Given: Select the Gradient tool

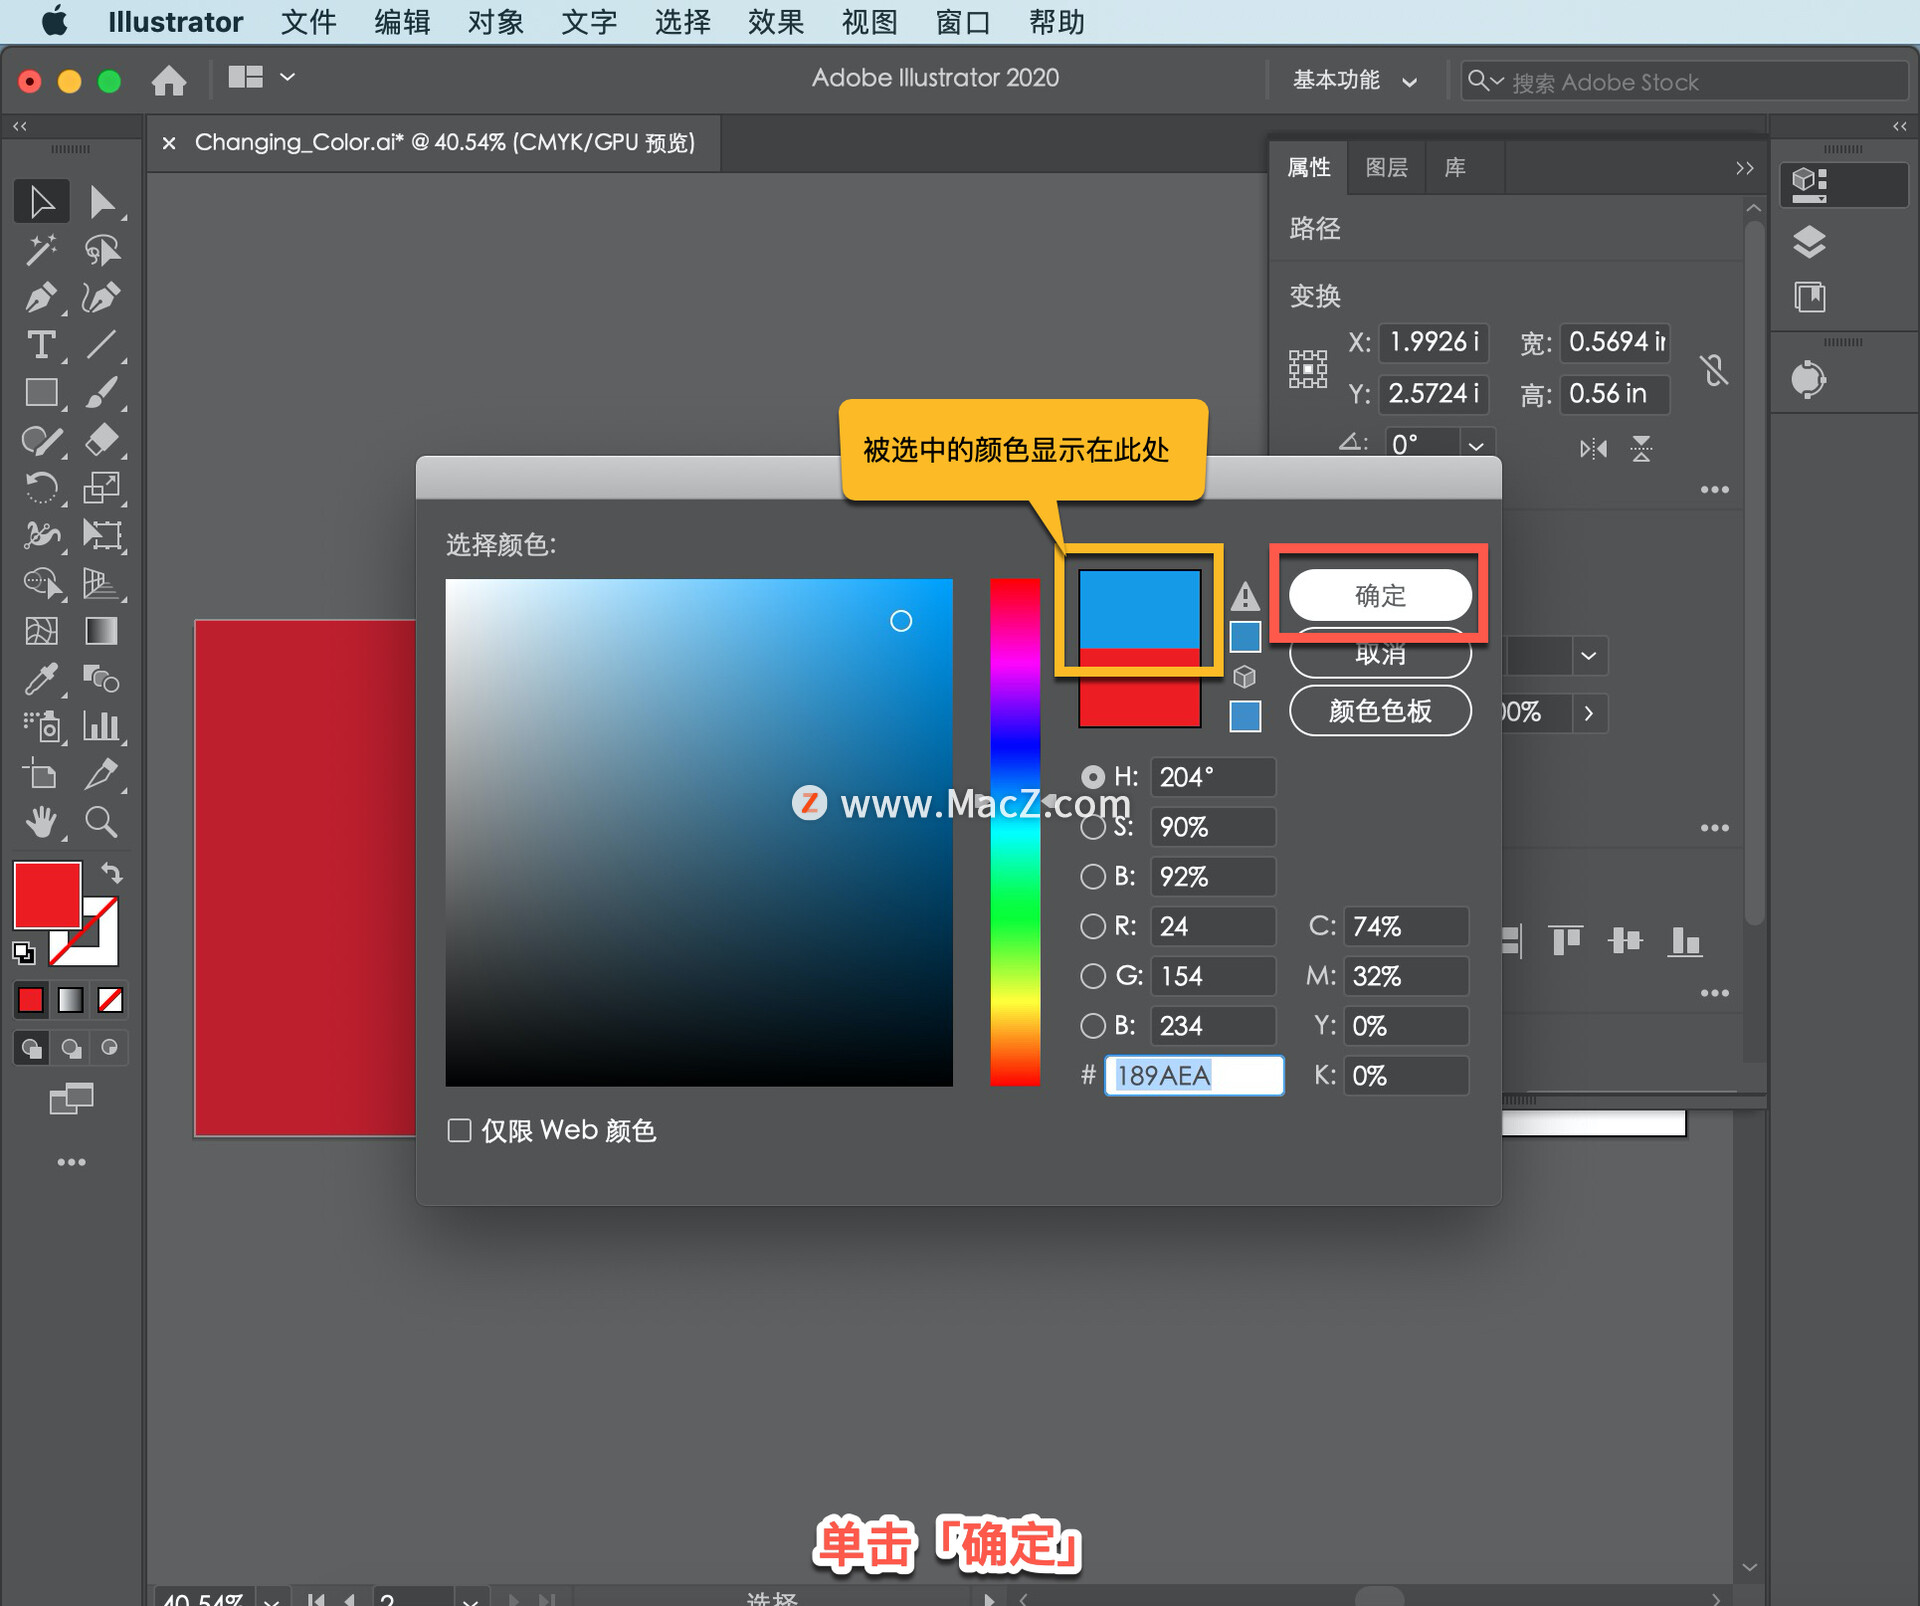Looking at the screenshot, I should coord(101,631).
